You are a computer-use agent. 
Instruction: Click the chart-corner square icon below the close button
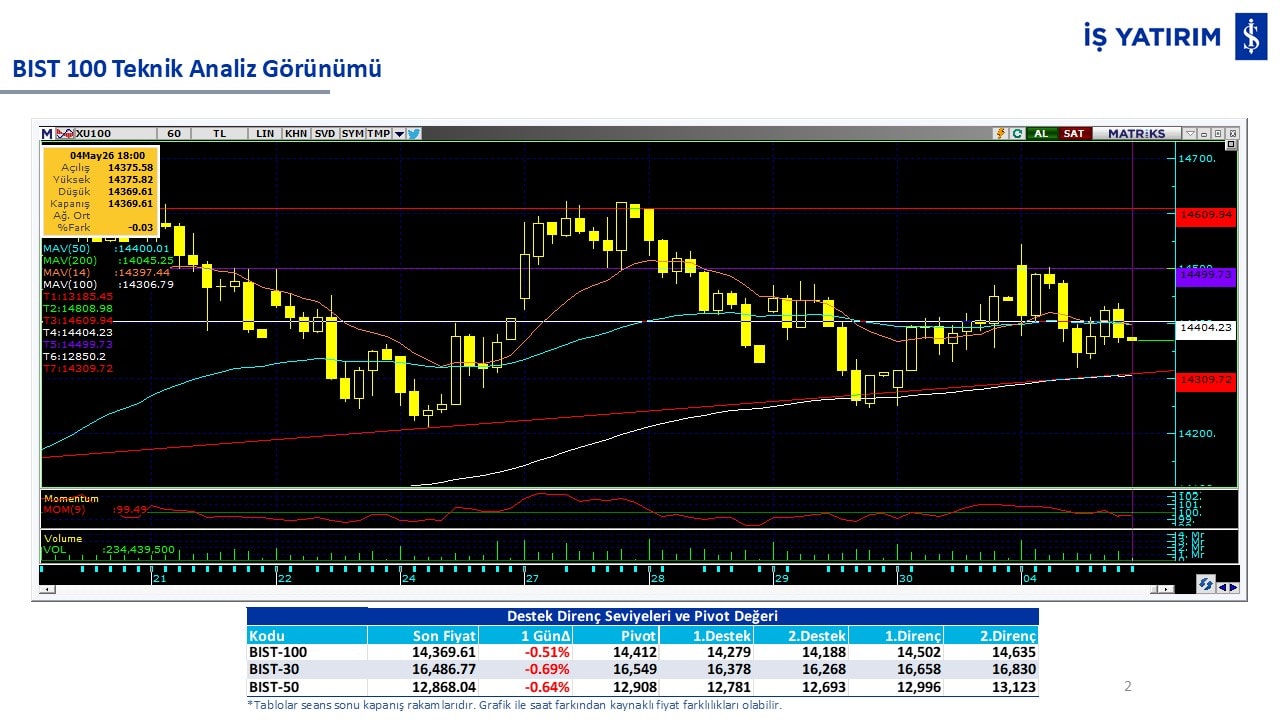tap(1231, 144)
